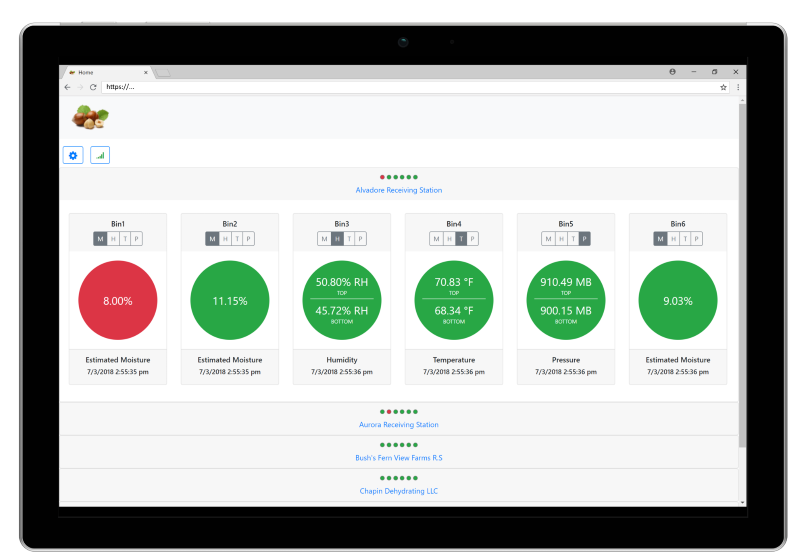This screenshot has width=800, height=558.
Task: Bookmark the page with the star icon
Action: pos(723,87)
